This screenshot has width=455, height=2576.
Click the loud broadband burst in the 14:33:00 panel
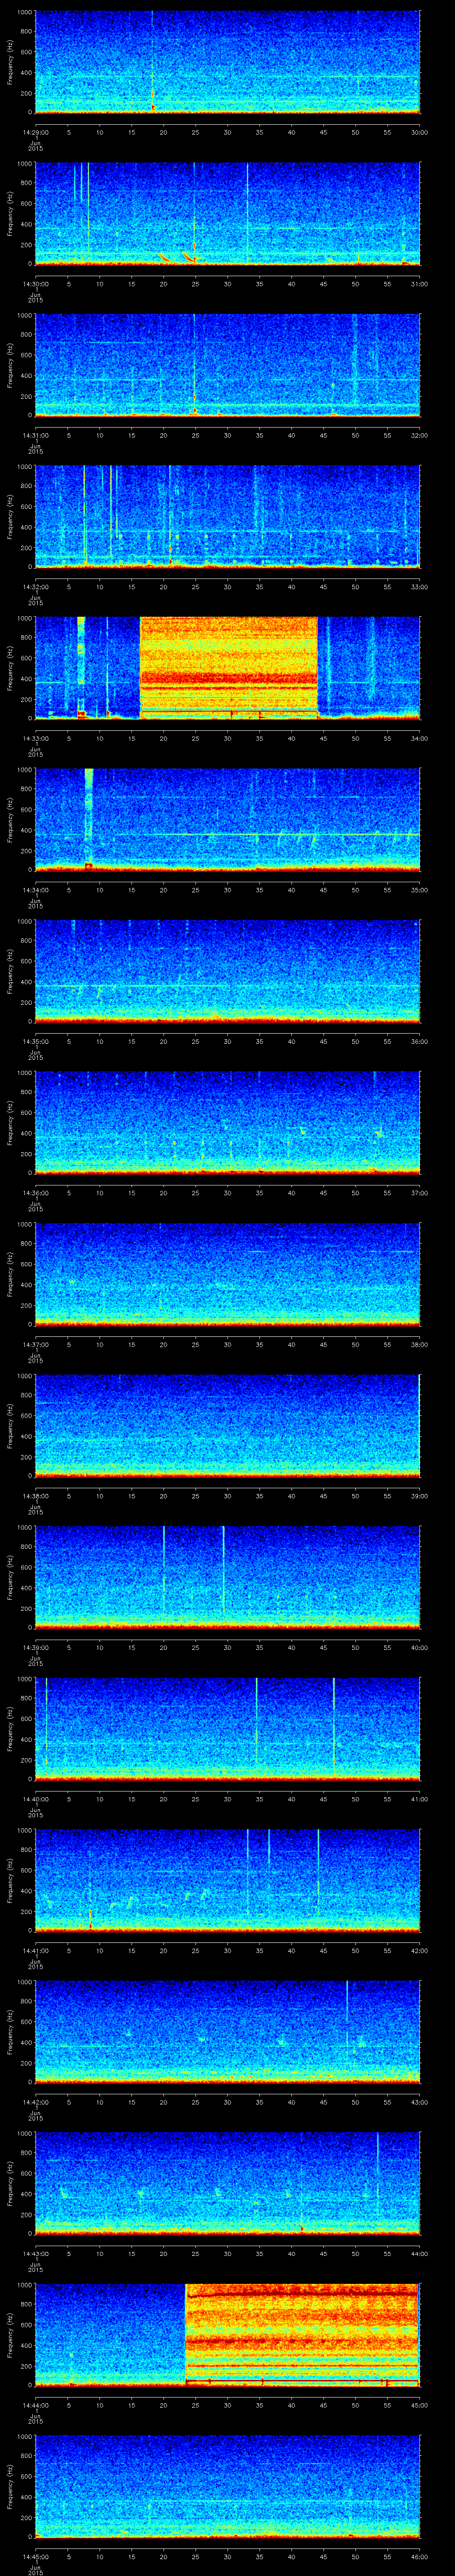(228, 668)
